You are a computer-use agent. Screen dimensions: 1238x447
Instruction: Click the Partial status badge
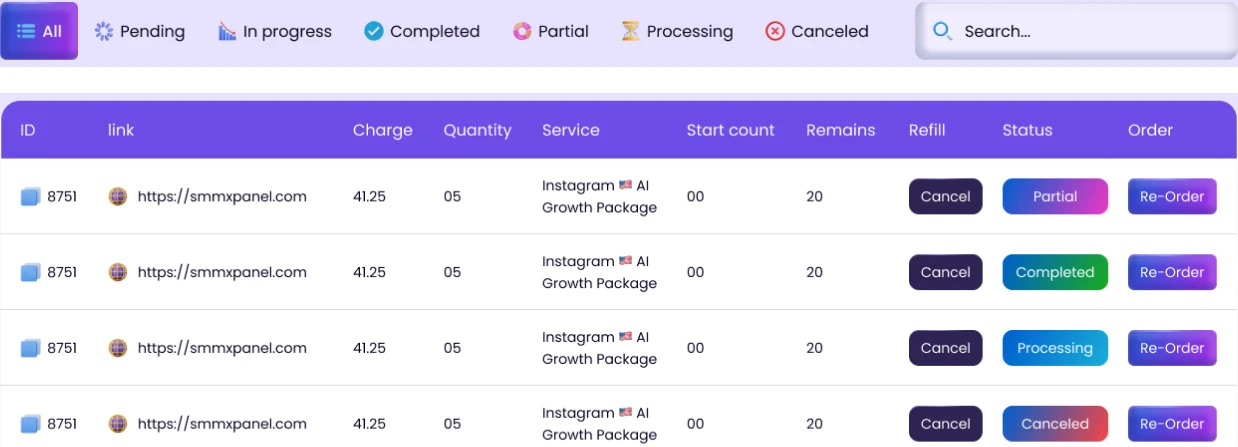pos(1055,197)
